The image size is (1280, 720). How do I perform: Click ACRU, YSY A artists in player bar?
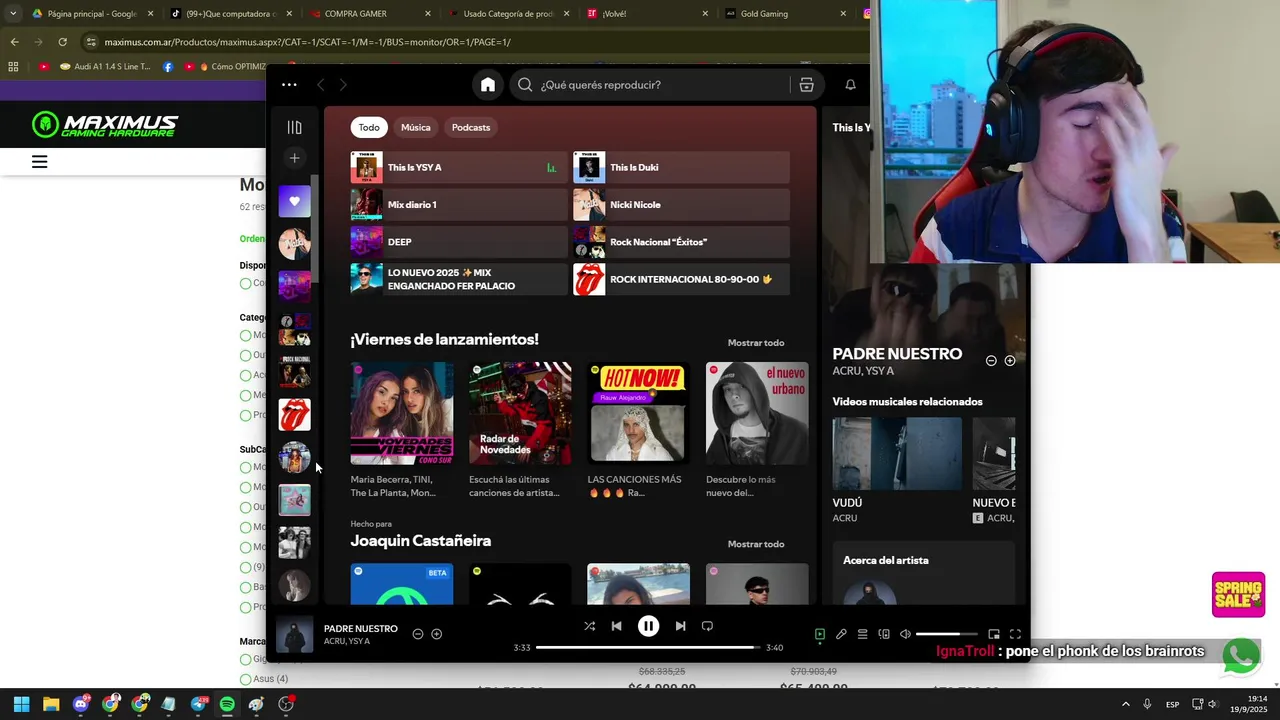(347, 641)
